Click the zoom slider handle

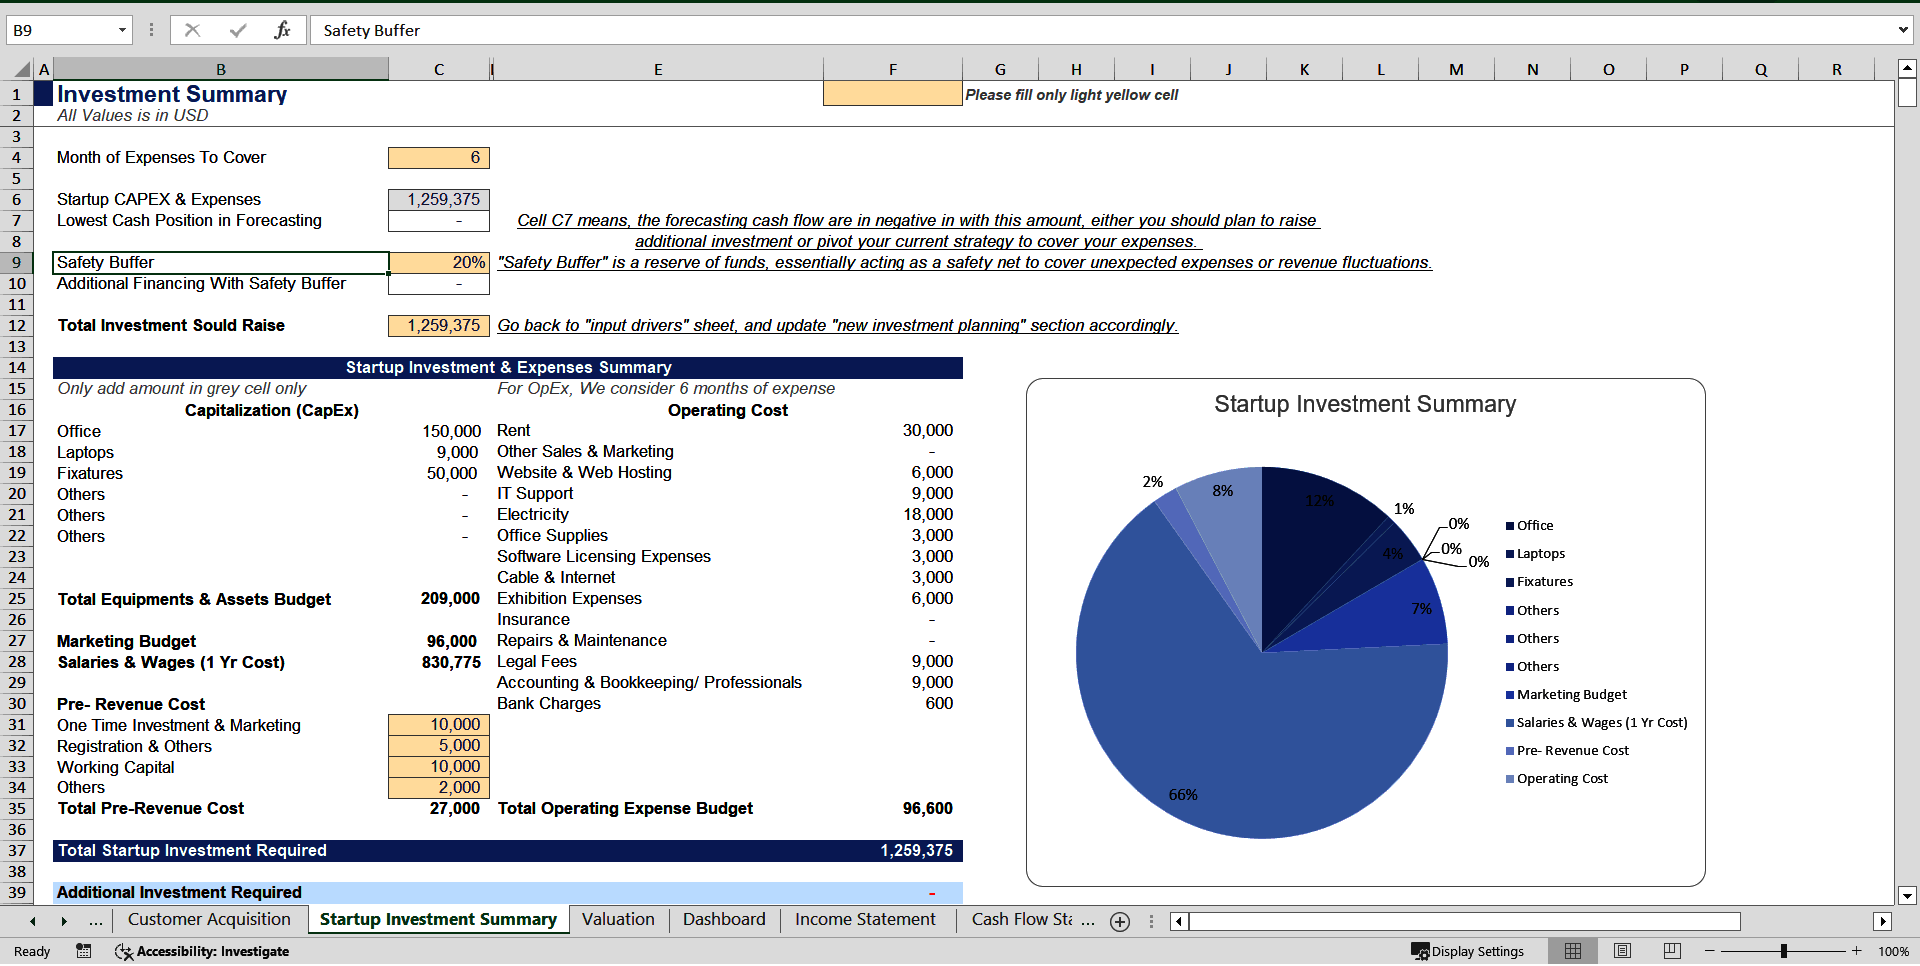1783,951
